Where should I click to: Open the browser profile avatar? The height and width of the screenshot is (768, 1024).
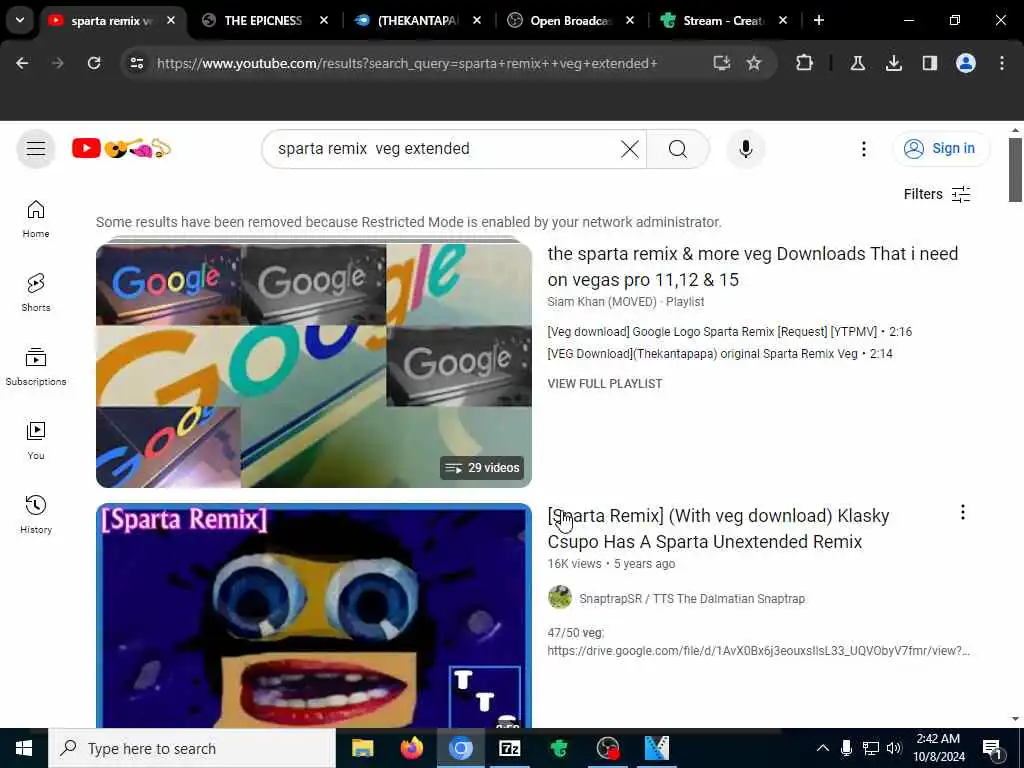pos(965,63)
